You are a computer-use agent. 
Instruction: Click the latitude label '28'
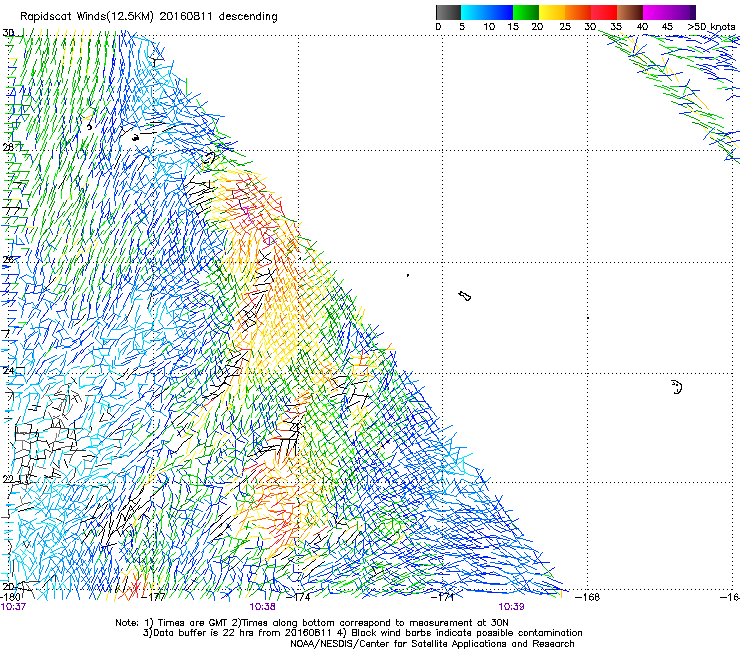click(8, 147)
